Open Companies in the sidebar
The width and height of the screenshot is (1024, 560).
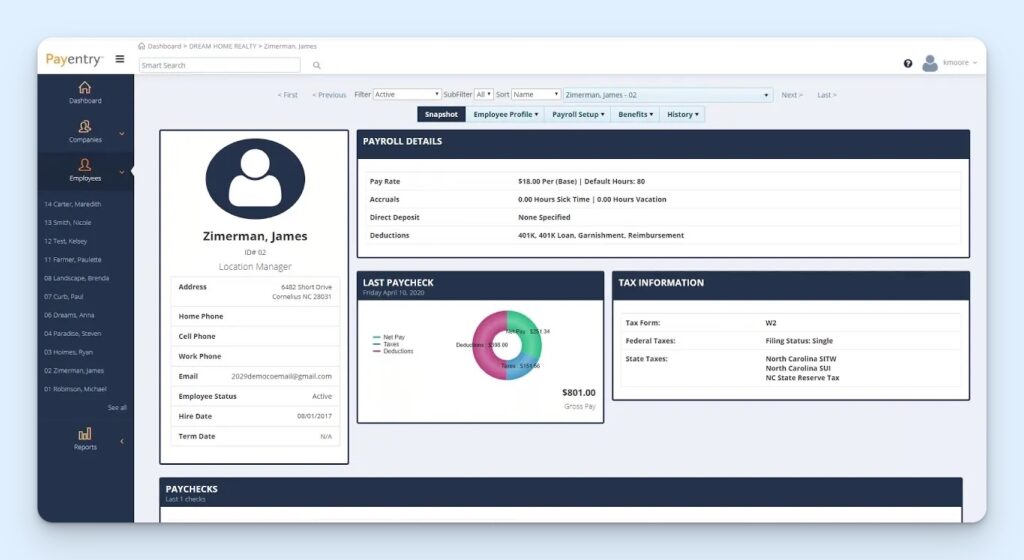(85, 132)
